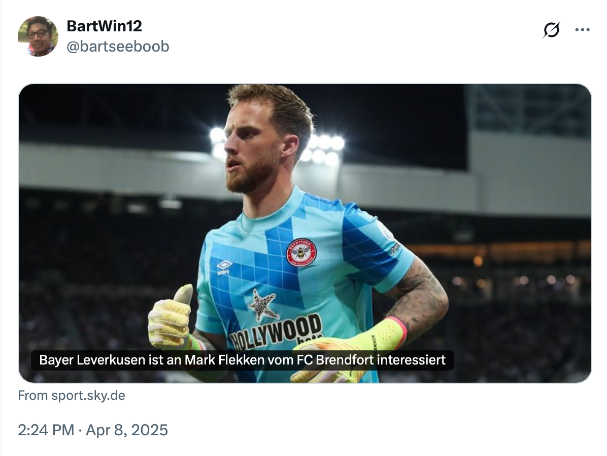Click the goalkeeper's yellow glove

[169, 320]
